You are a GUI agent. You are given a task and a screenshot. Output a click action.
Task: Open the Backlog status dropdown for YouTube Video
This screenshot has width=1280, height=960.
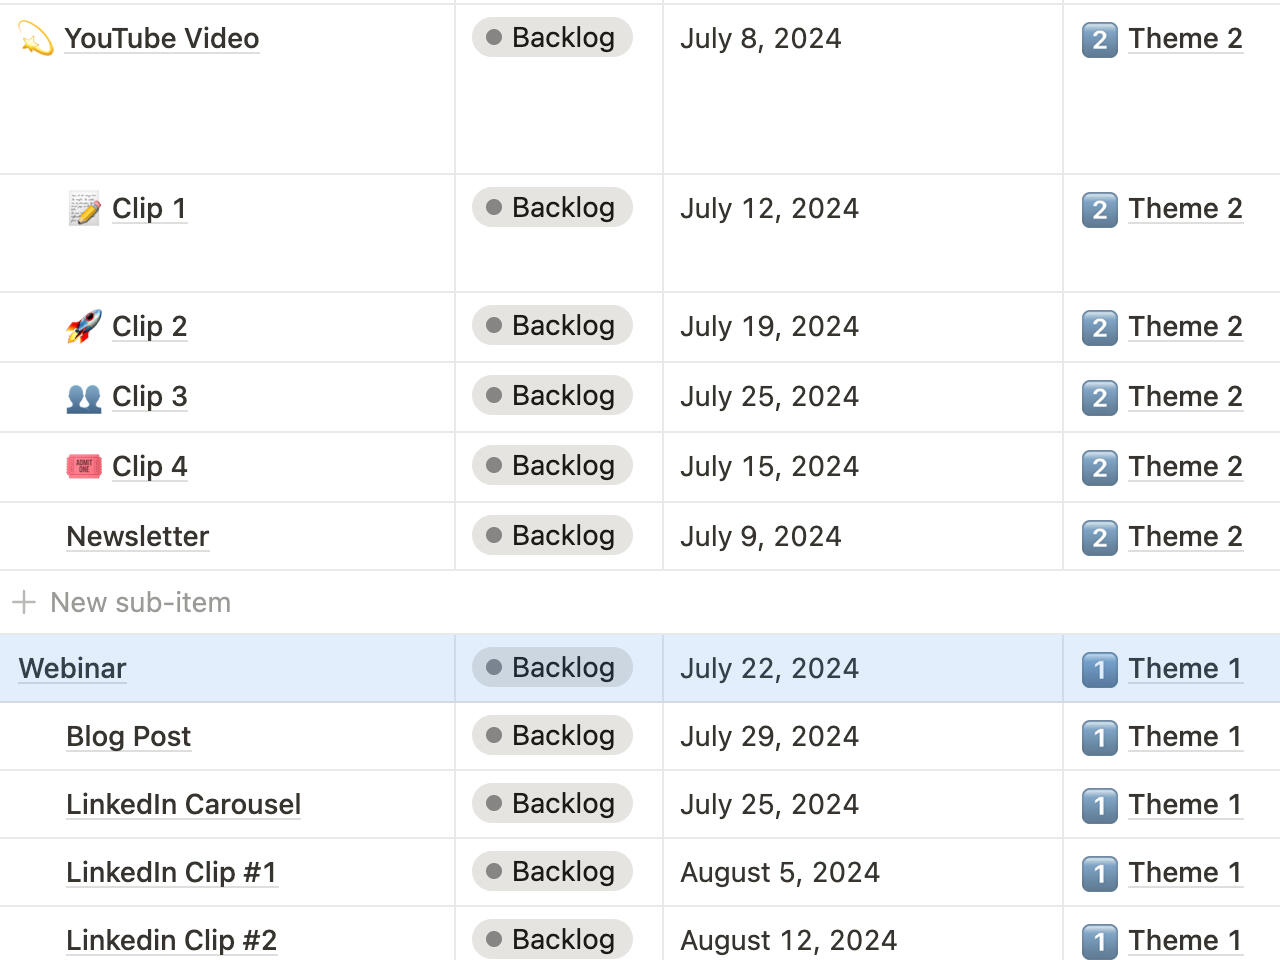pyautogui.click(x=552, y=38)
